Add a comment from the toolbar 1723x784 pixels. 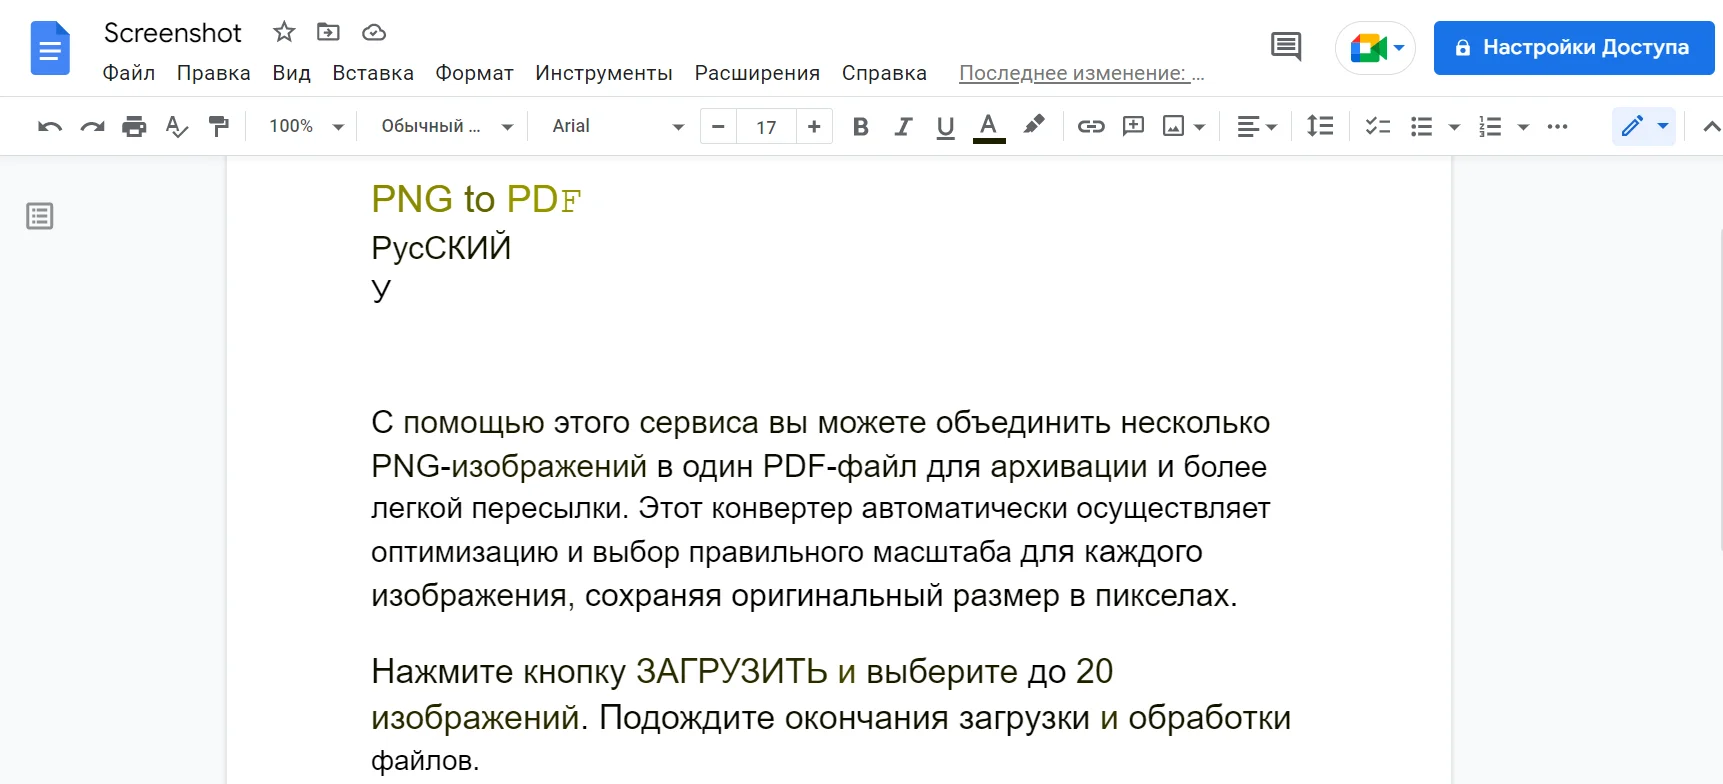click(1133, 126)
